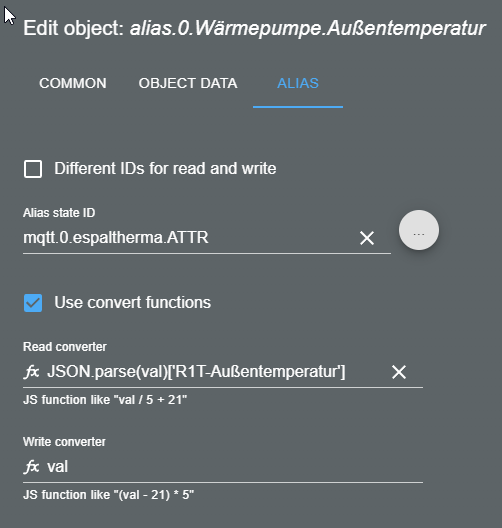This screenshot has height=528, width=502.
Task: Enable Different IDs for read and write
Action: pos(33,169)
